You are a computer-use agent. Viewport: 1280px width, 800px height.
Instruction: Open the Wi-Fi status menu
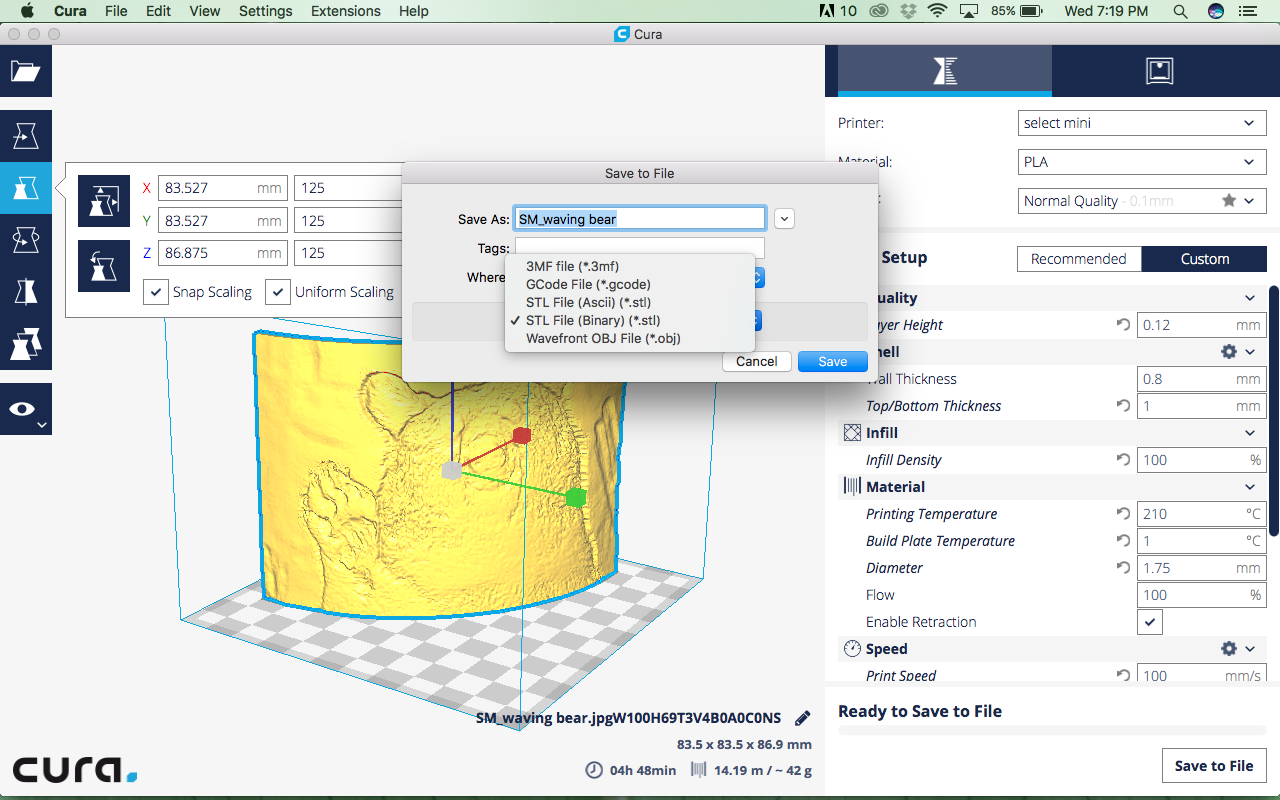[937, 11]
